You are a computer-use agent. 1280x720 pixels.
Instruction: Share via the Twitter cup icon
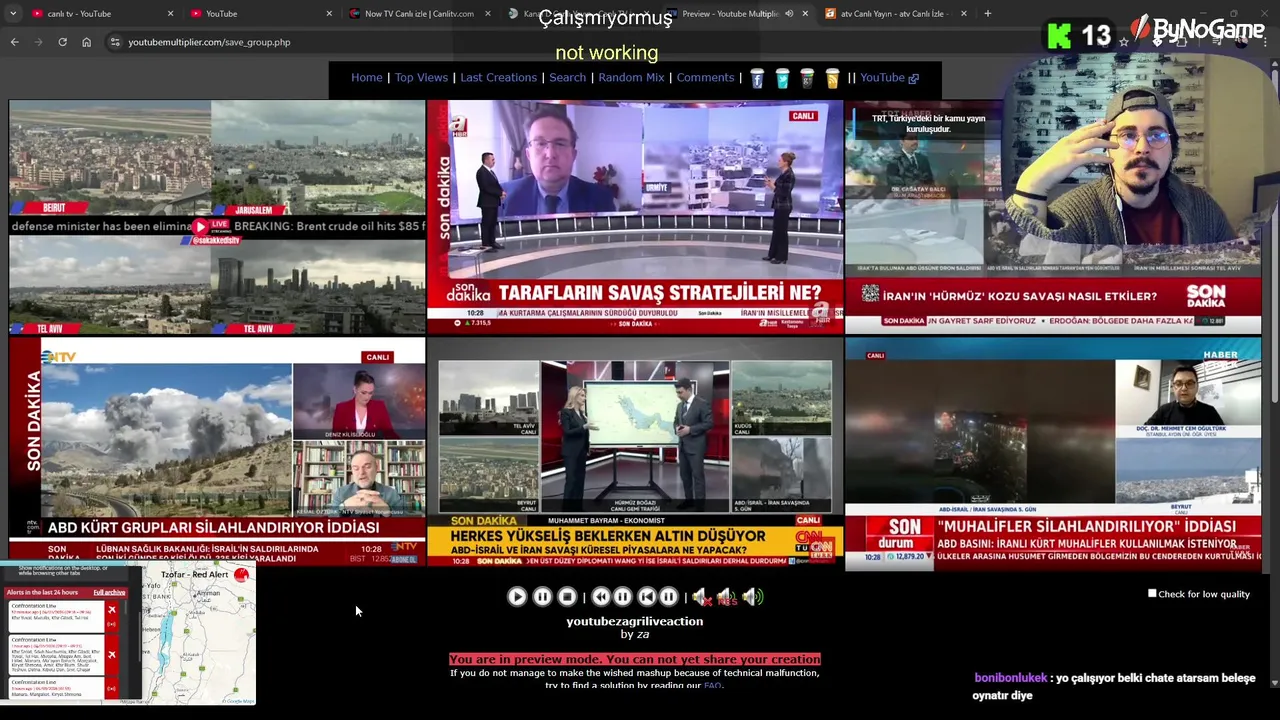point(782,79)
